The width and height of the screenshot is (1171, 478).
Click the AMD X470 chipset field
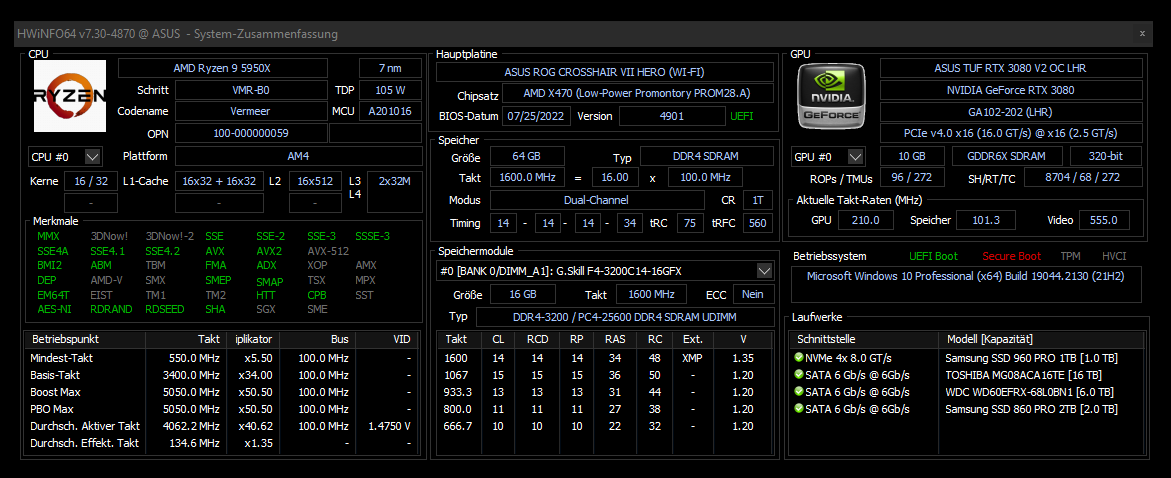(x=637, y=93)
